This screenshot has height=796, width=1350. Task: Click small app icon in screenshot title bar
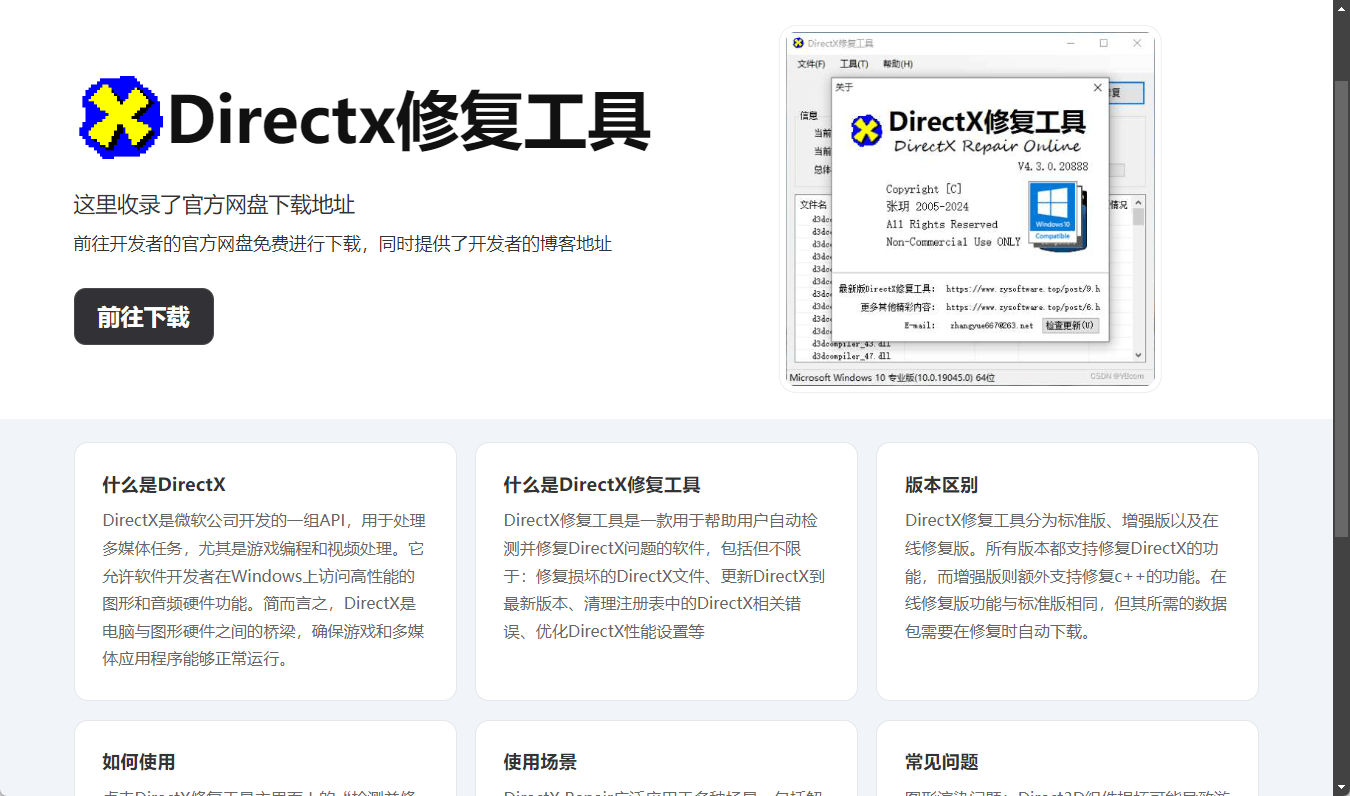[798, 43]
